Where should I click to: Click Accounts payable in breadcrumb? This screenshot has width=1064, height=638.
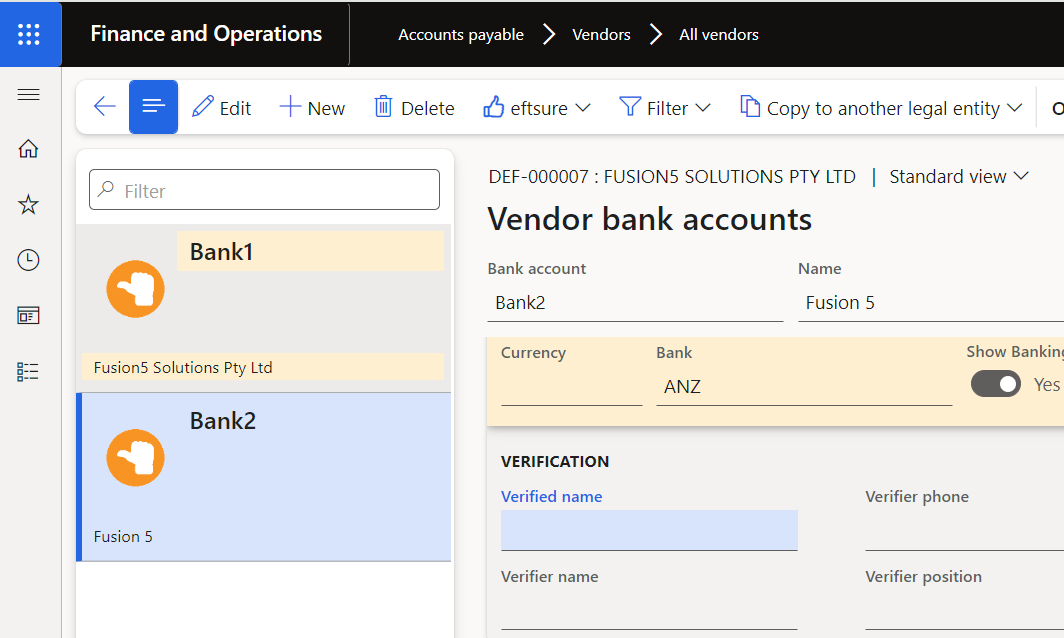[461, 35]
